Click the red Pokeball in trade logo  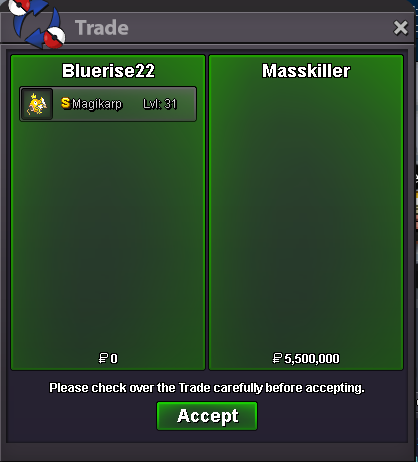[55, 37]
